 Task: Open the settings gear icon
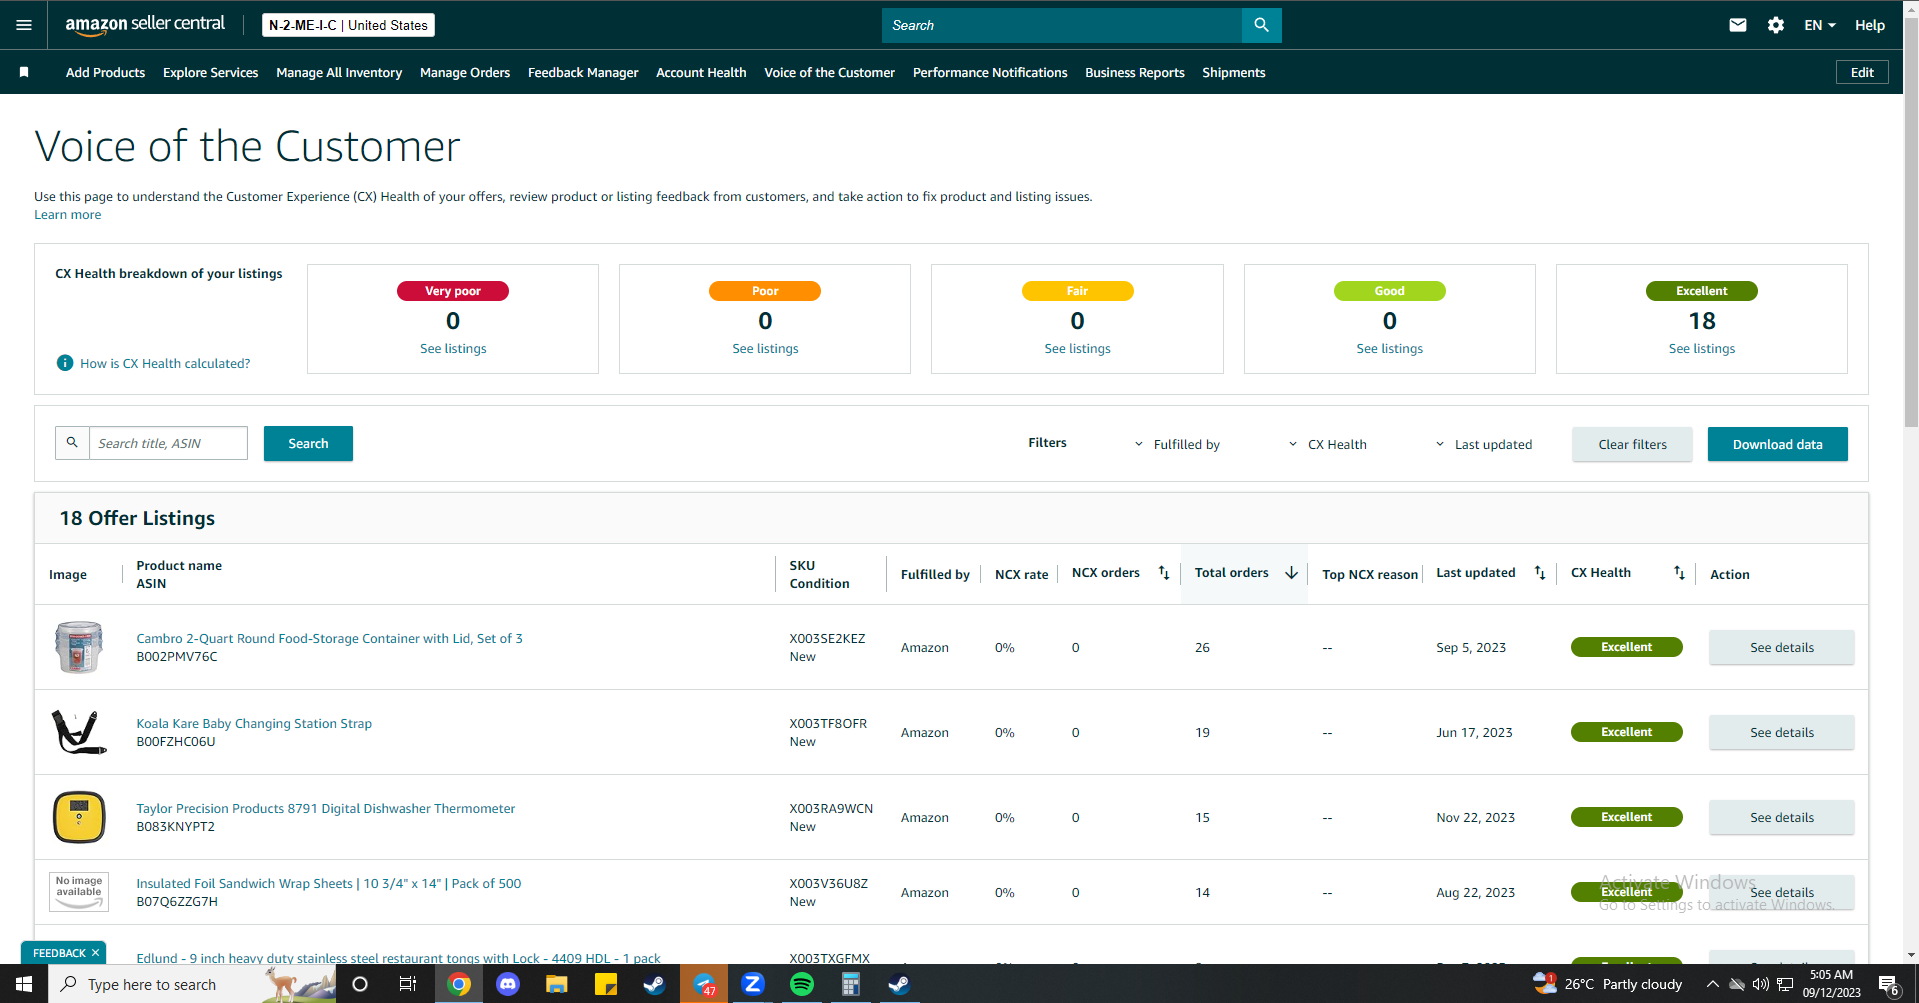[1776, 25]
